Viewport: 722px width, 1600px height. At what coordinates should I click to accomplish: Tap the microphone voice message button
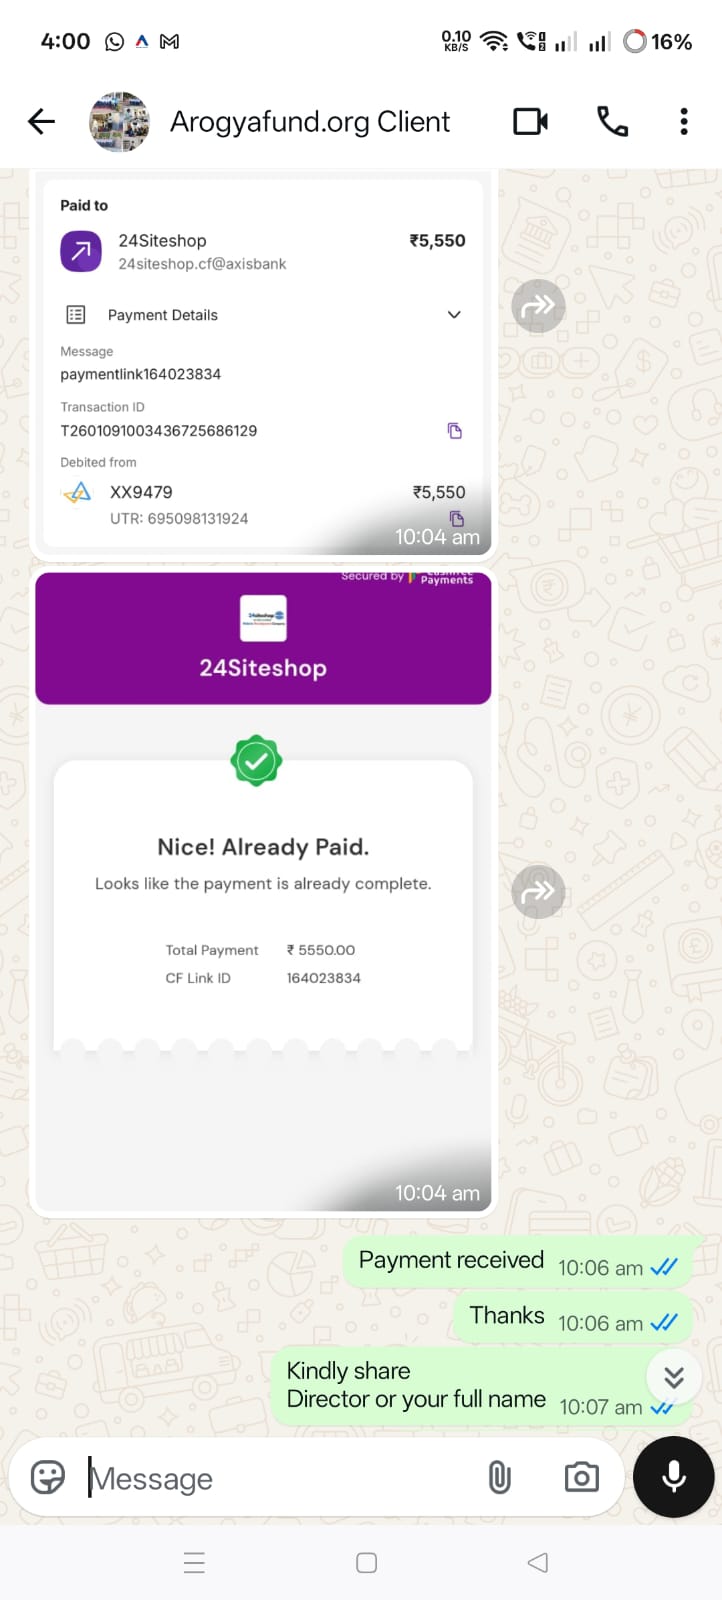click(x=674, y=1477)
